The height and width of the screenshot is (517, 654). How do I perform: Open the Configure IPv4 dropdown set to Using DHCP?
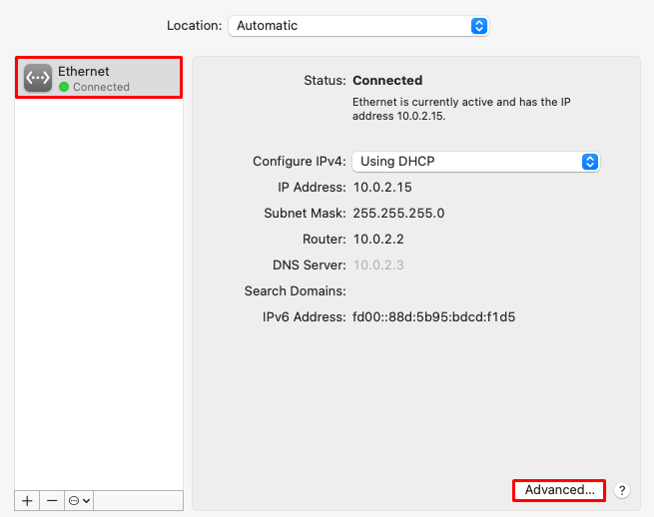pyautogui.click(x=476, y=162)
